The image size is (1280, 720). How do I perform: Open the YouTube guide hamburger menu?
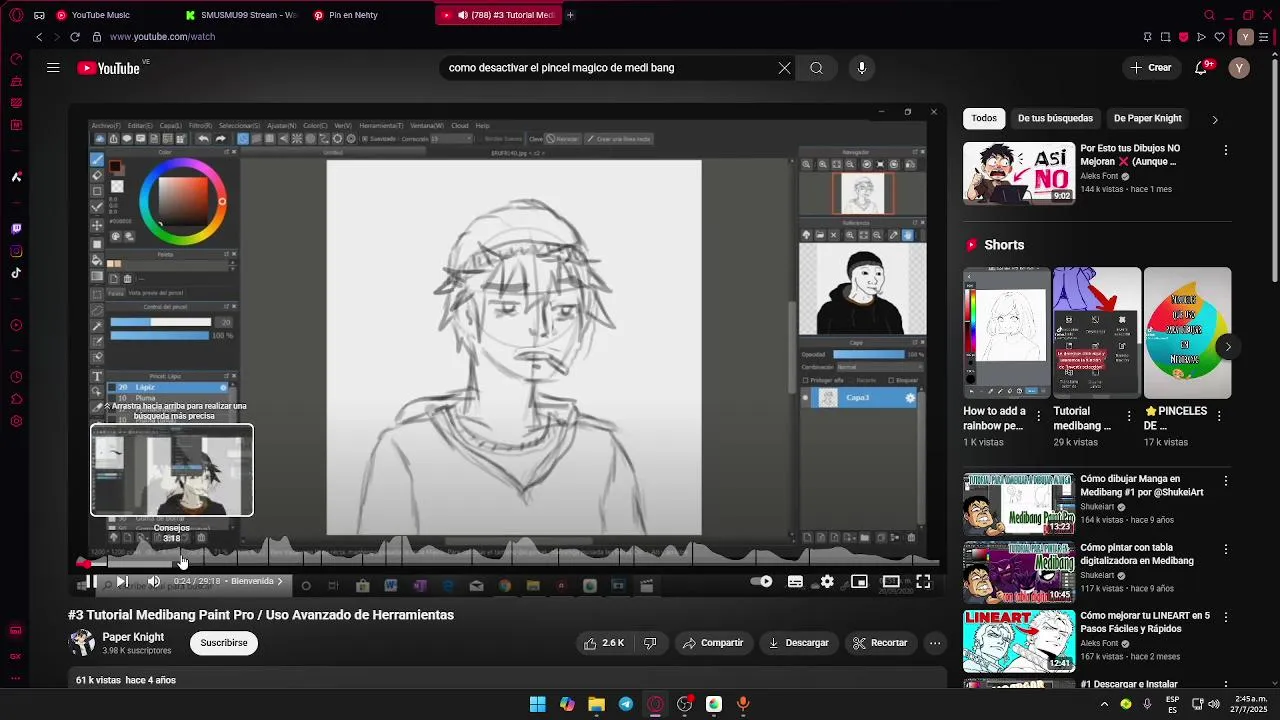[53, 68]
